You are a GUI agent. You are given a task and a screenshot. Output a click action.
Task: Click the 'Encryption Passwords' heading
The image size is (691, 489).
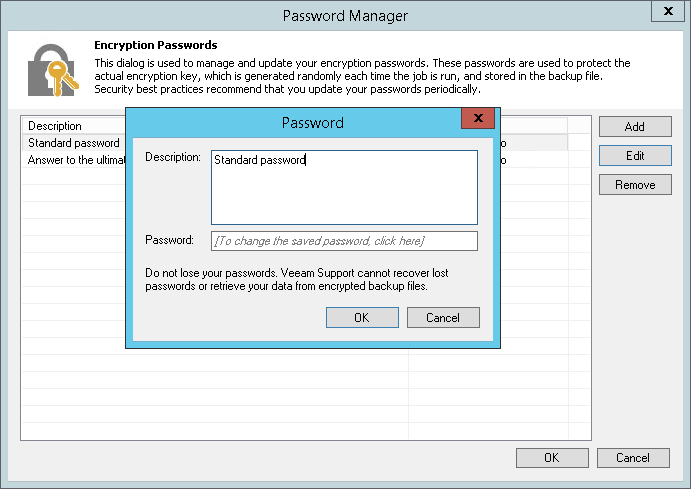(x=155, y=45)
